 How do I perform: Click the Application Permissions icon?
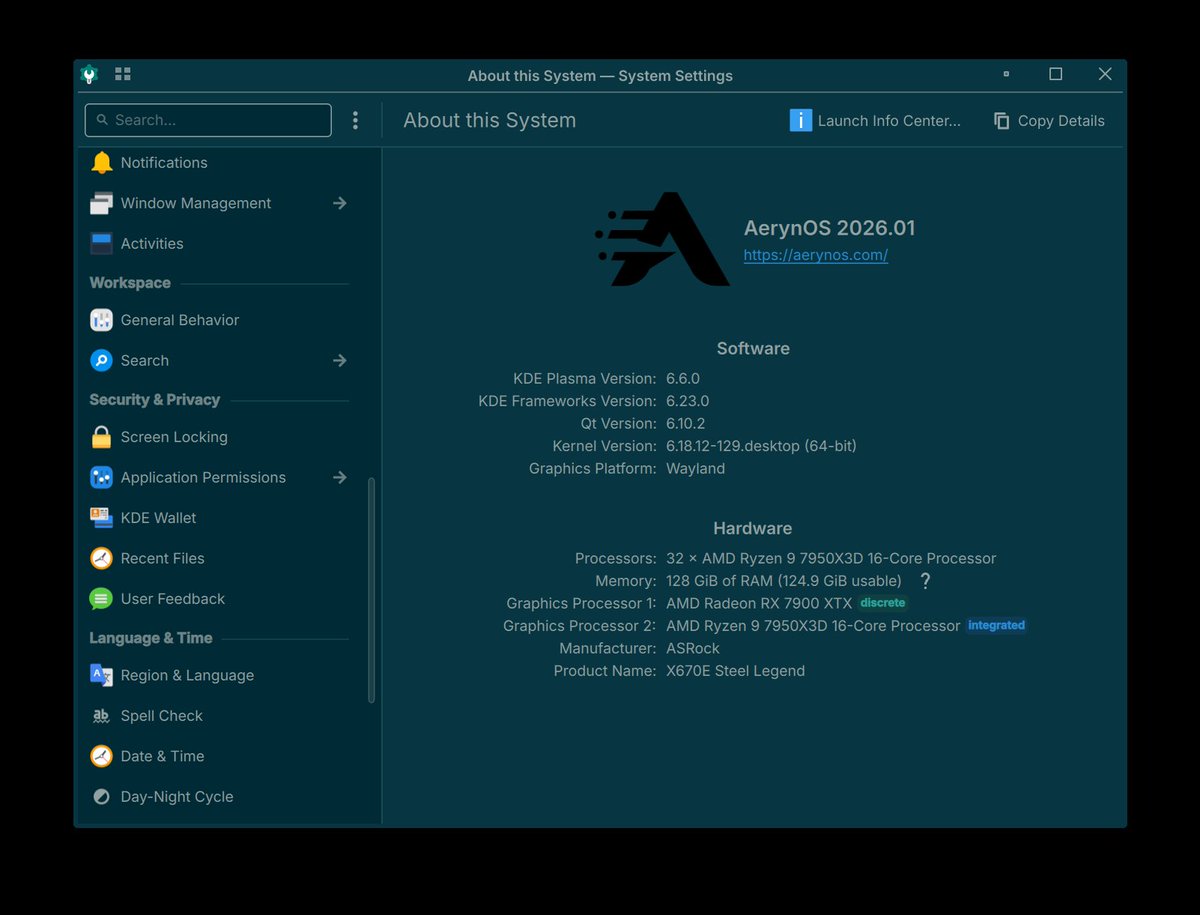[101, 477]
